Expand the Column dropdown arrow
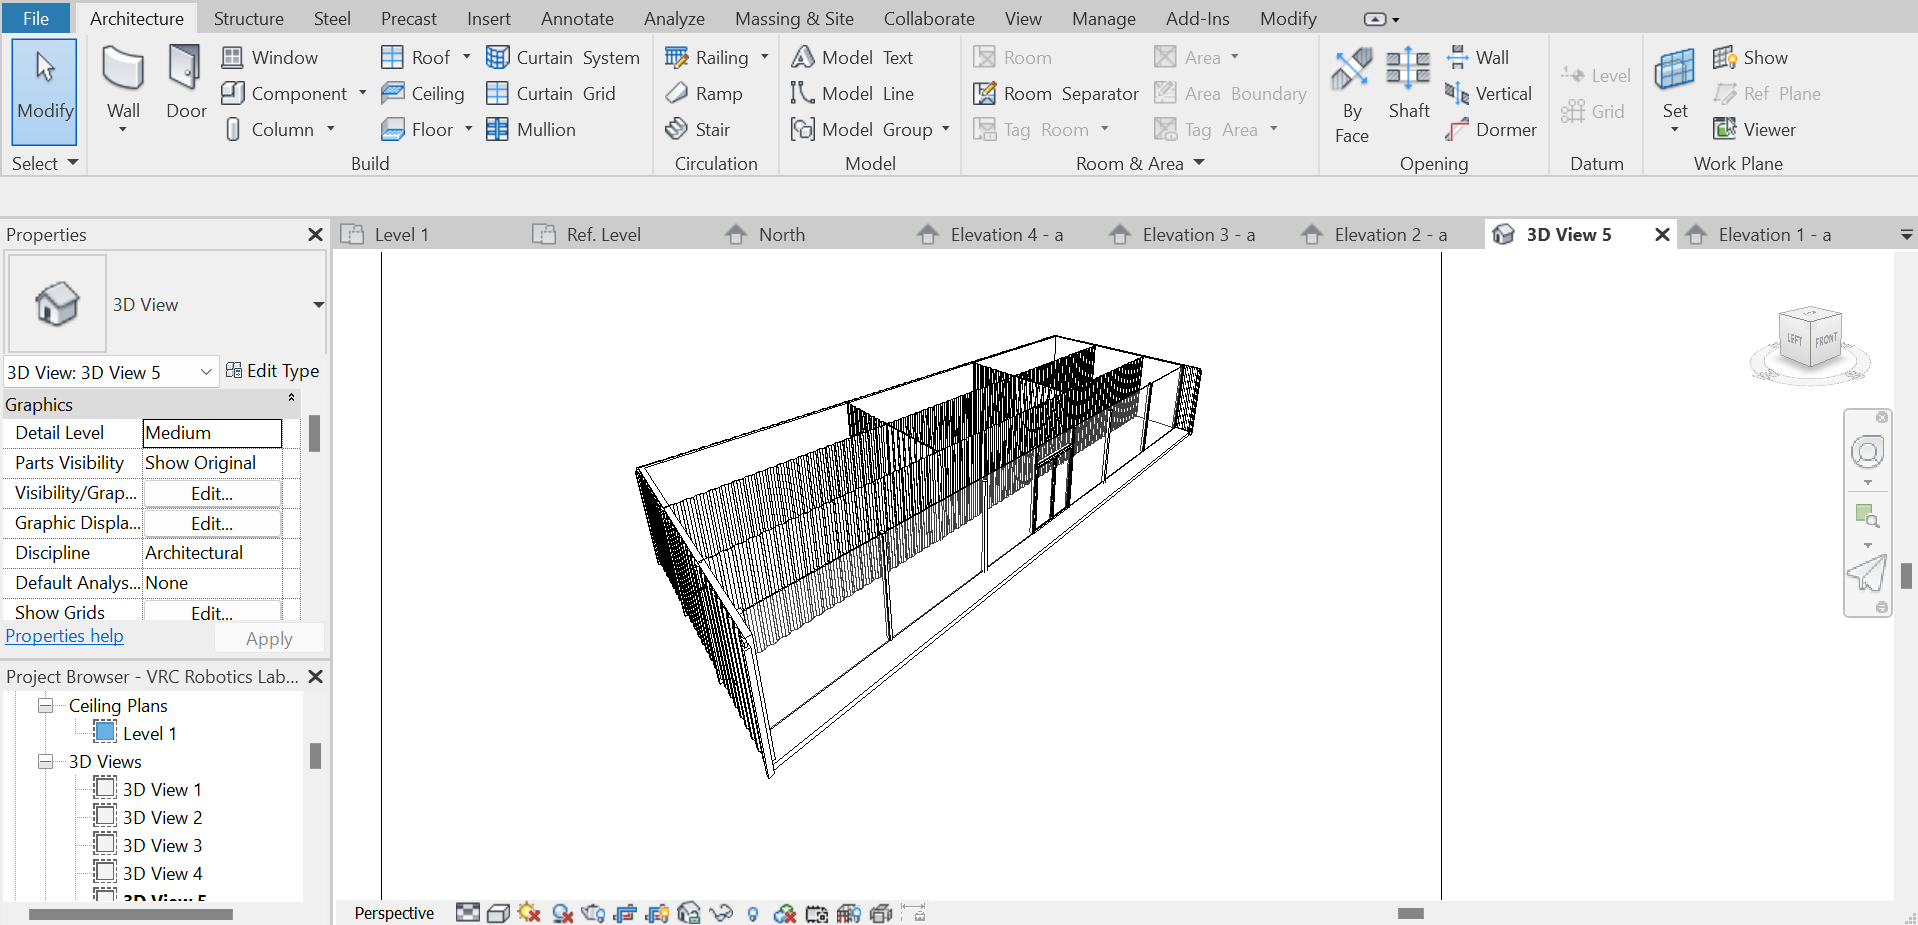This screenshot has width=1918, height=925. pyautogui.click(x=330, y=129)
